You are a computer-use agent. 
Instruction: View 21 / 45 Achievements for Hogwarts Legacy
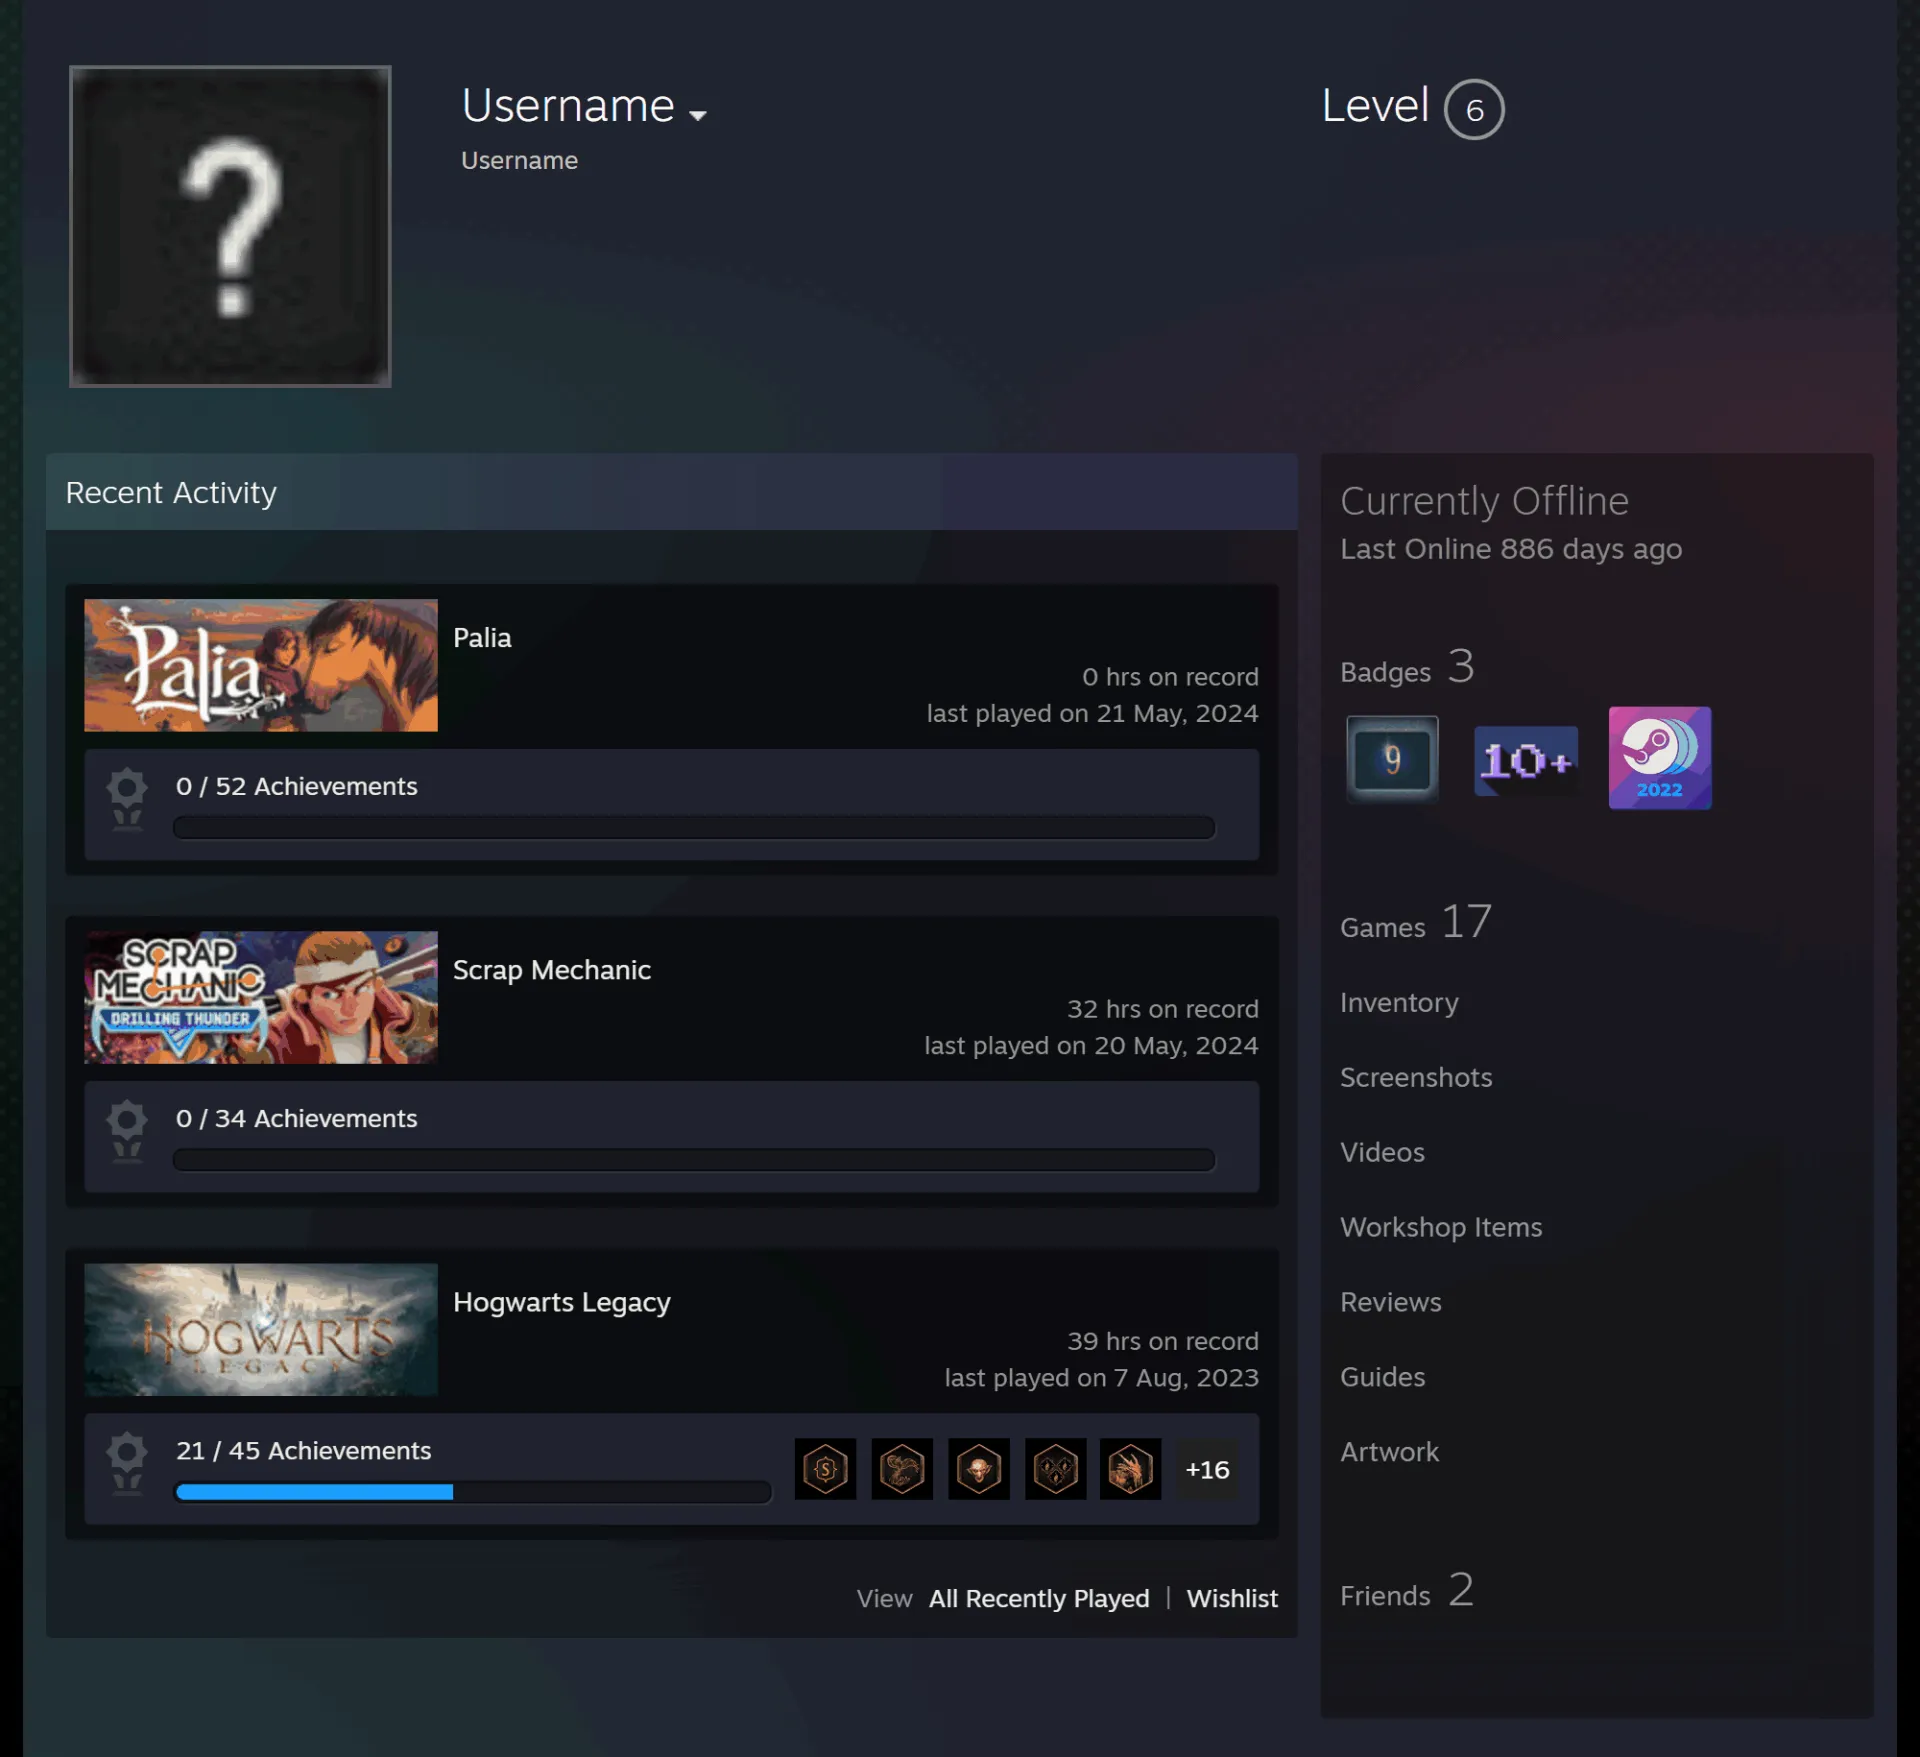304,1450
